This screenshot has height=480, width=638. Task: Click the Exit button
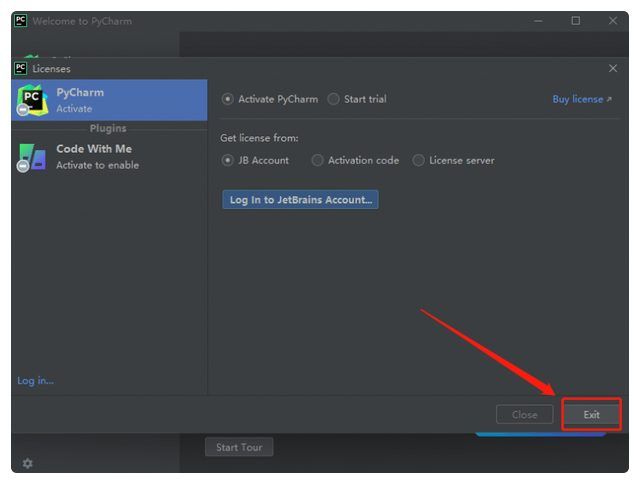click(x=591, y=415)
